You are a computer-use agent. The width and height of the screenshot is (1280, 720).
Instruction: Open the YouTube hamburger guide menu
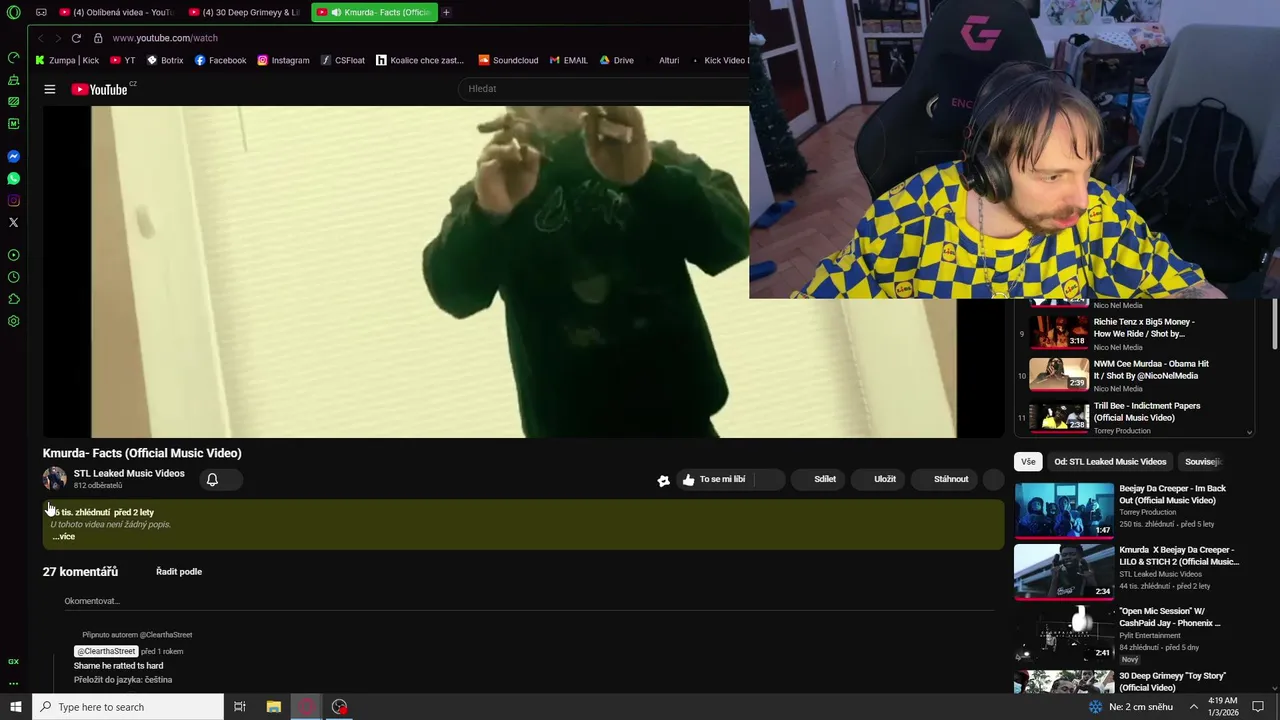pyautogui.click(x=49, y=89)
